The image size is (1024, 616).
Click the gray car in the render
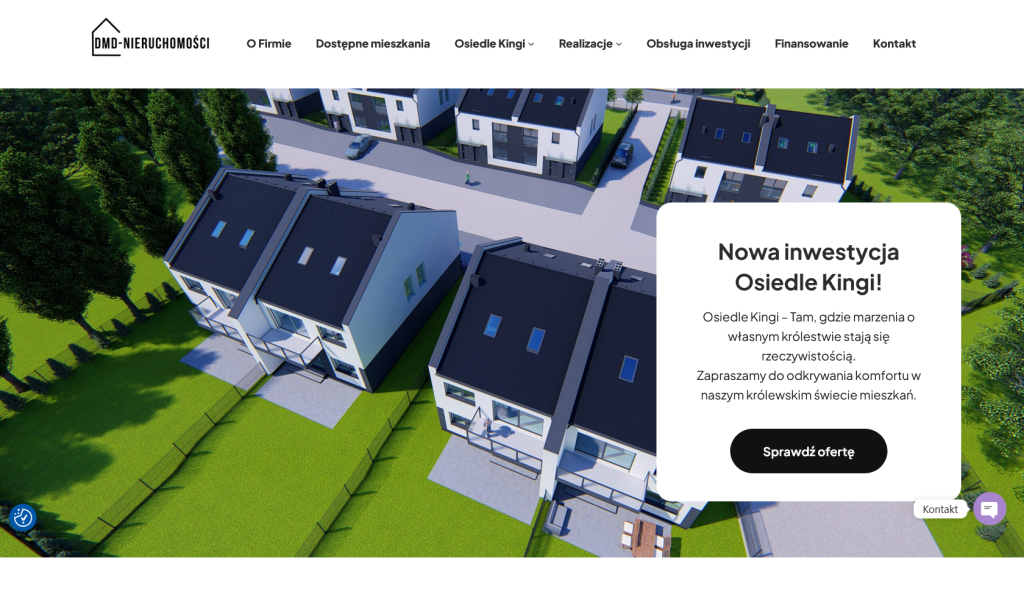pyautogui.click(x=360, y=147)
